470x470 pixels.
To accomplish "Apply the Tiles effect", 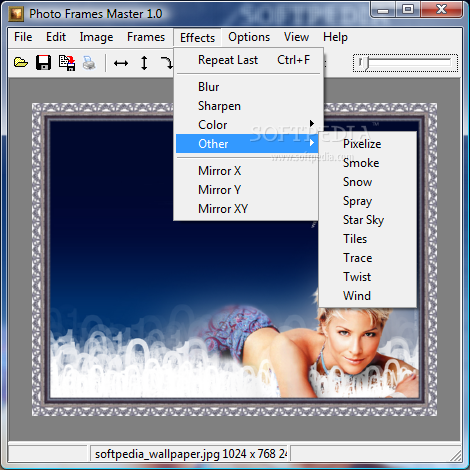I will (x=368, y=239).
